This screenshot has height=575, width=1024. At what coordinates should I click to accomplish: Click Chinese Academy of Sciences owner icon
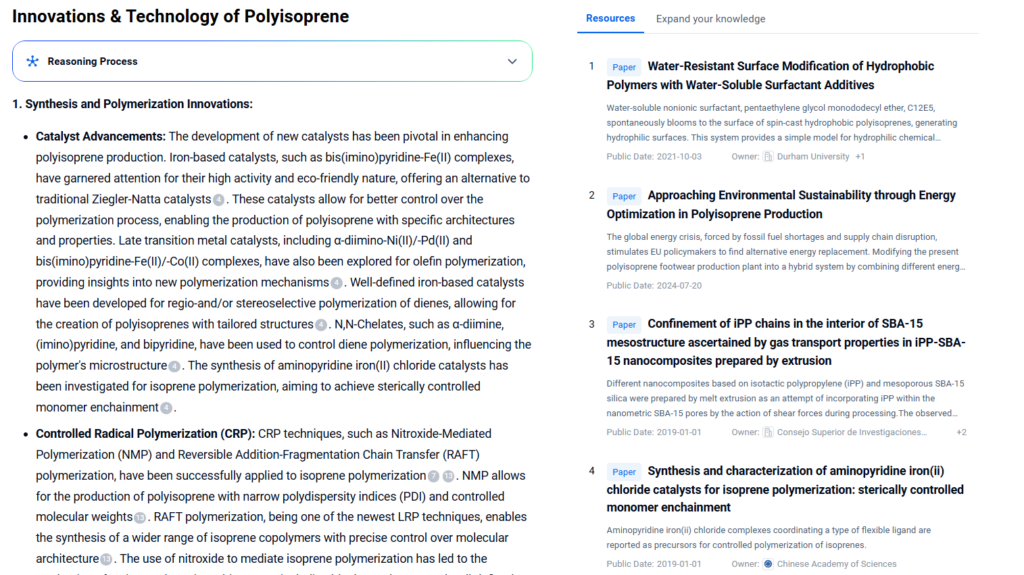coord(768,564)
